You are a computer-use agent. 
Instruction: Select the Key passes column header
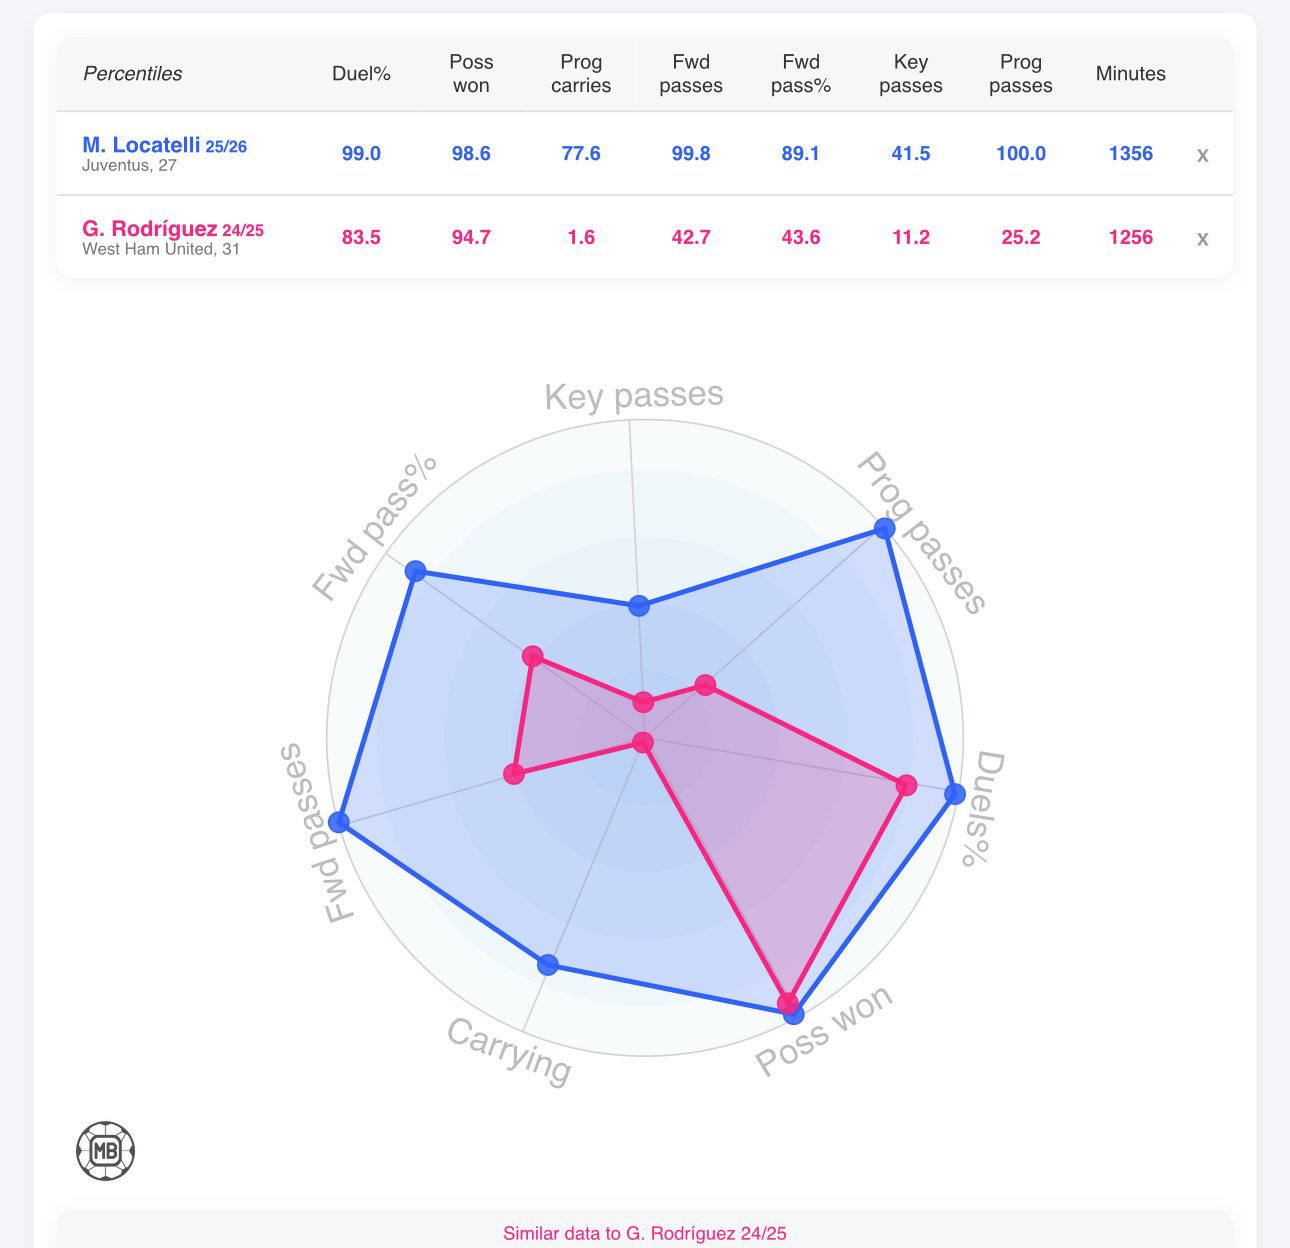911,74
